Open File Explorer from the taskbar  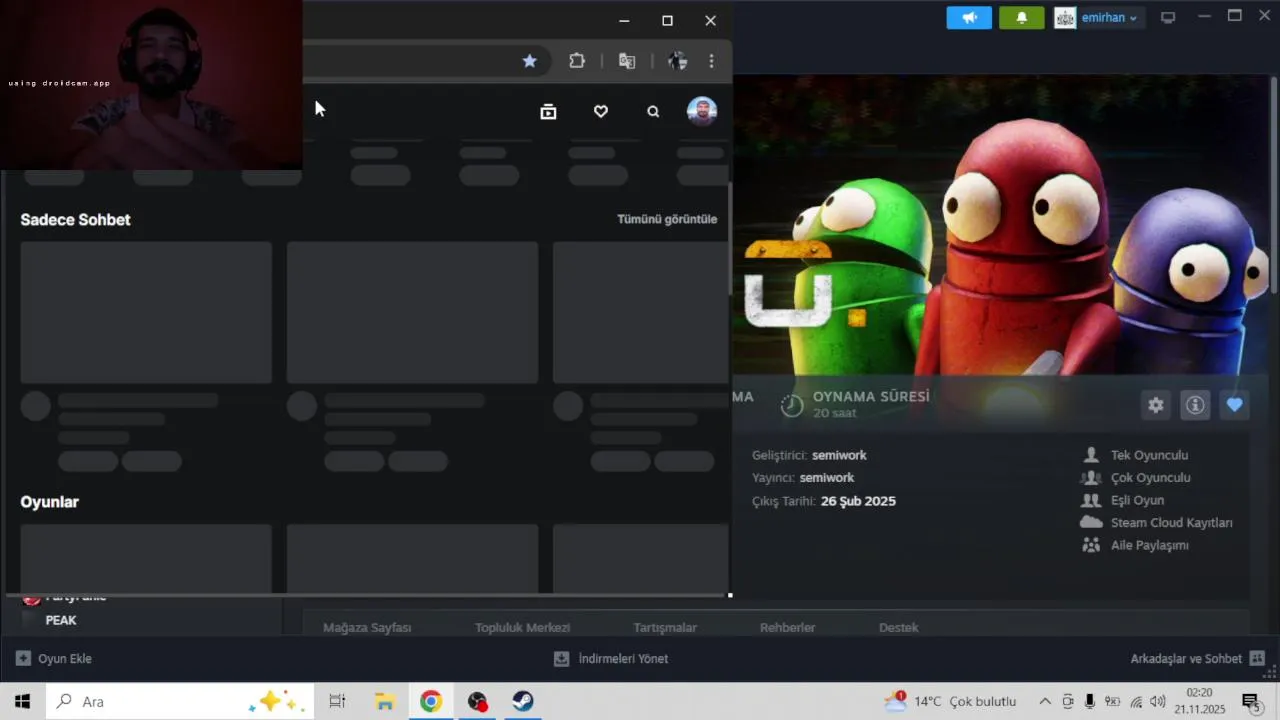[x=385, y=701]
